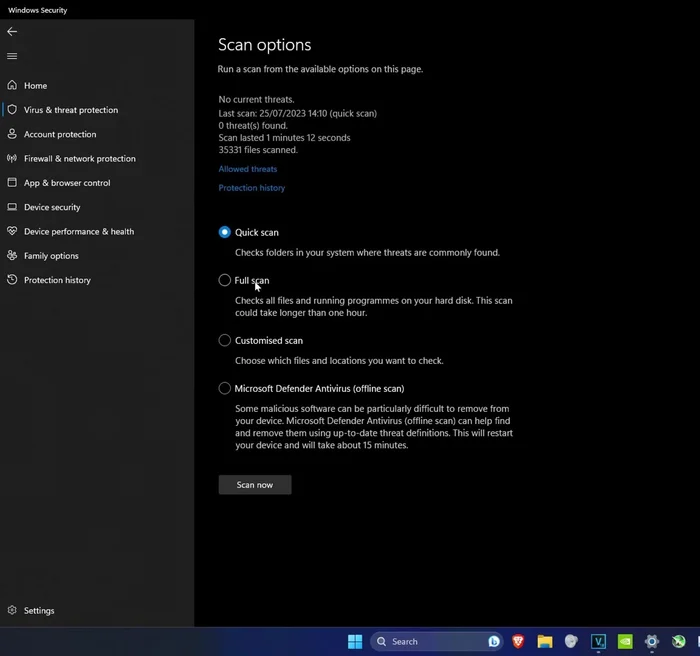Viewport: 700px width, 656px height.
Task: Open Settings gear in the taskbar
Action: pos(652,642)
